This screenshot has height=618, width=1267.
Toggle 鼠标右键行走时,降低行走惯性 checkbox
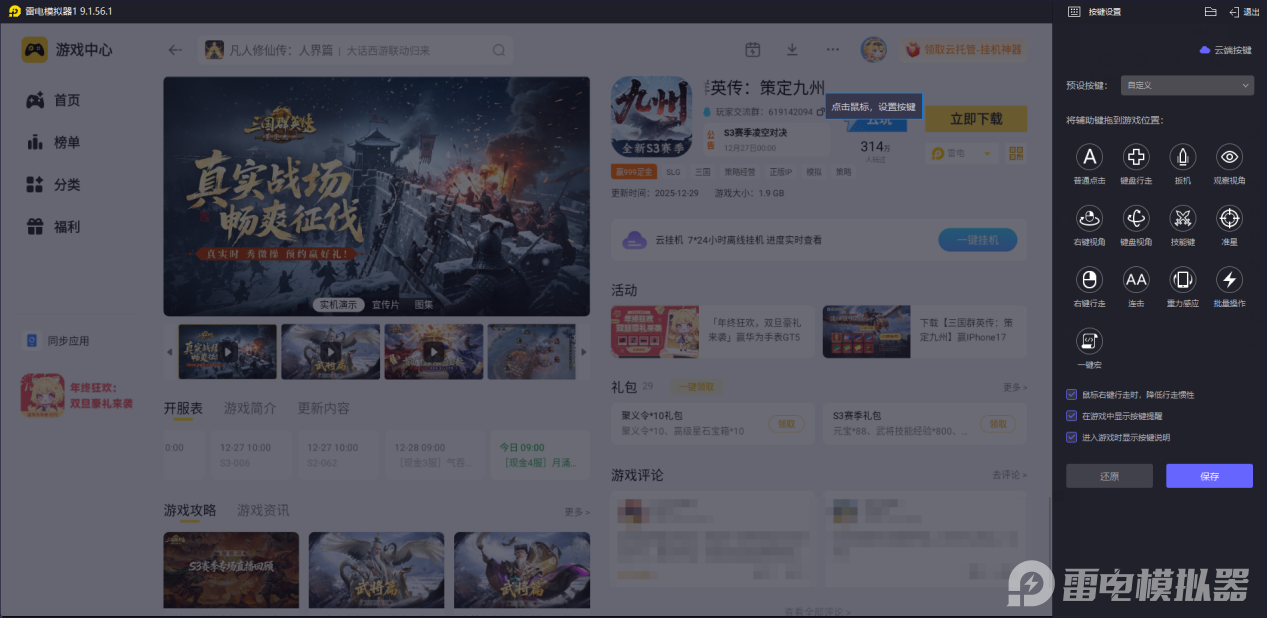tap(1072, 395)
